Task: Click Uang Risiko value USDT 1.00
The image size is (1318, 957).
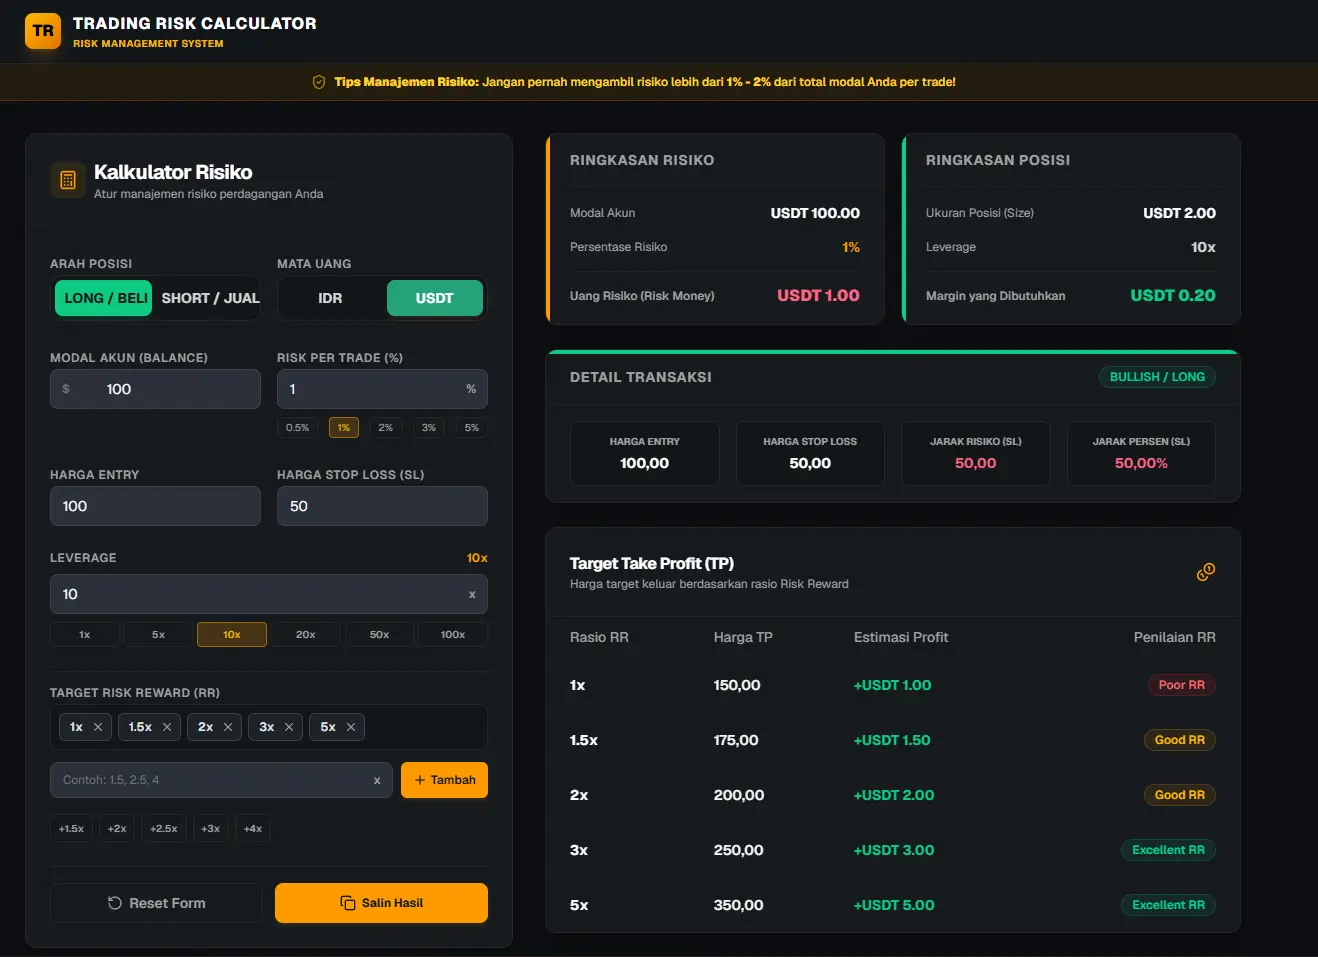Action: (x=818, y=295)
